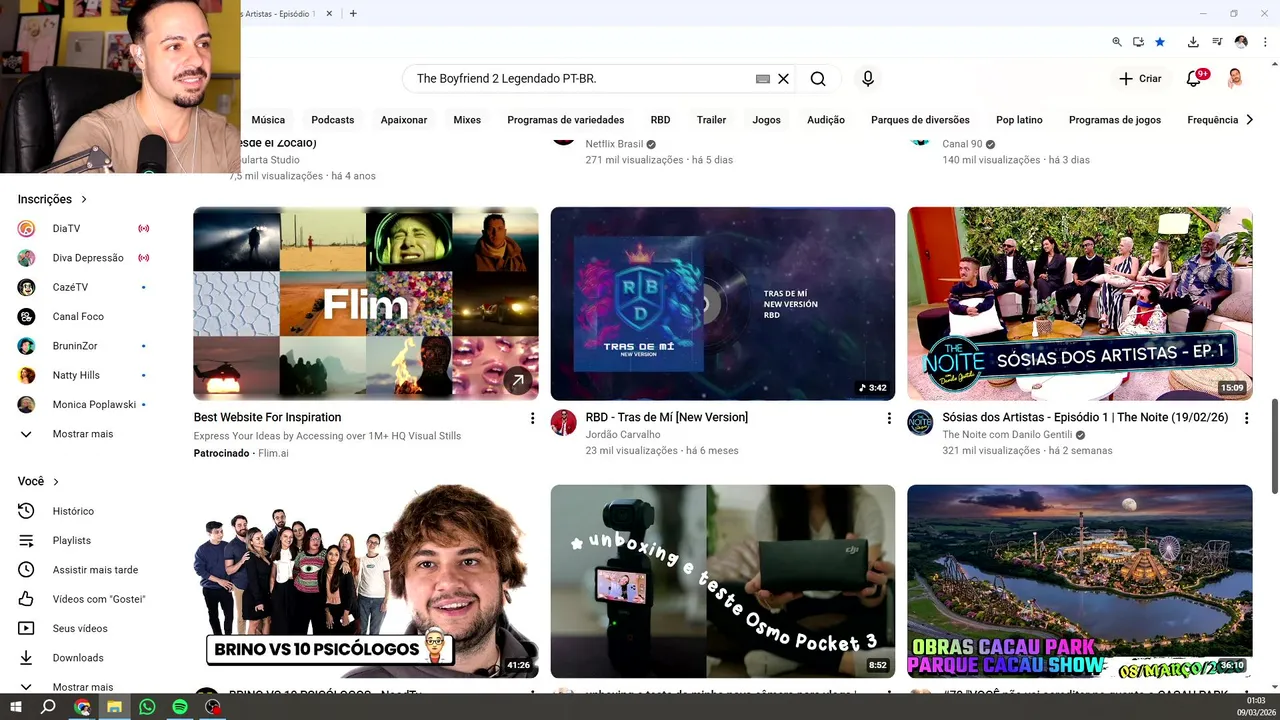Open DiaTV subscription channel

84,229
